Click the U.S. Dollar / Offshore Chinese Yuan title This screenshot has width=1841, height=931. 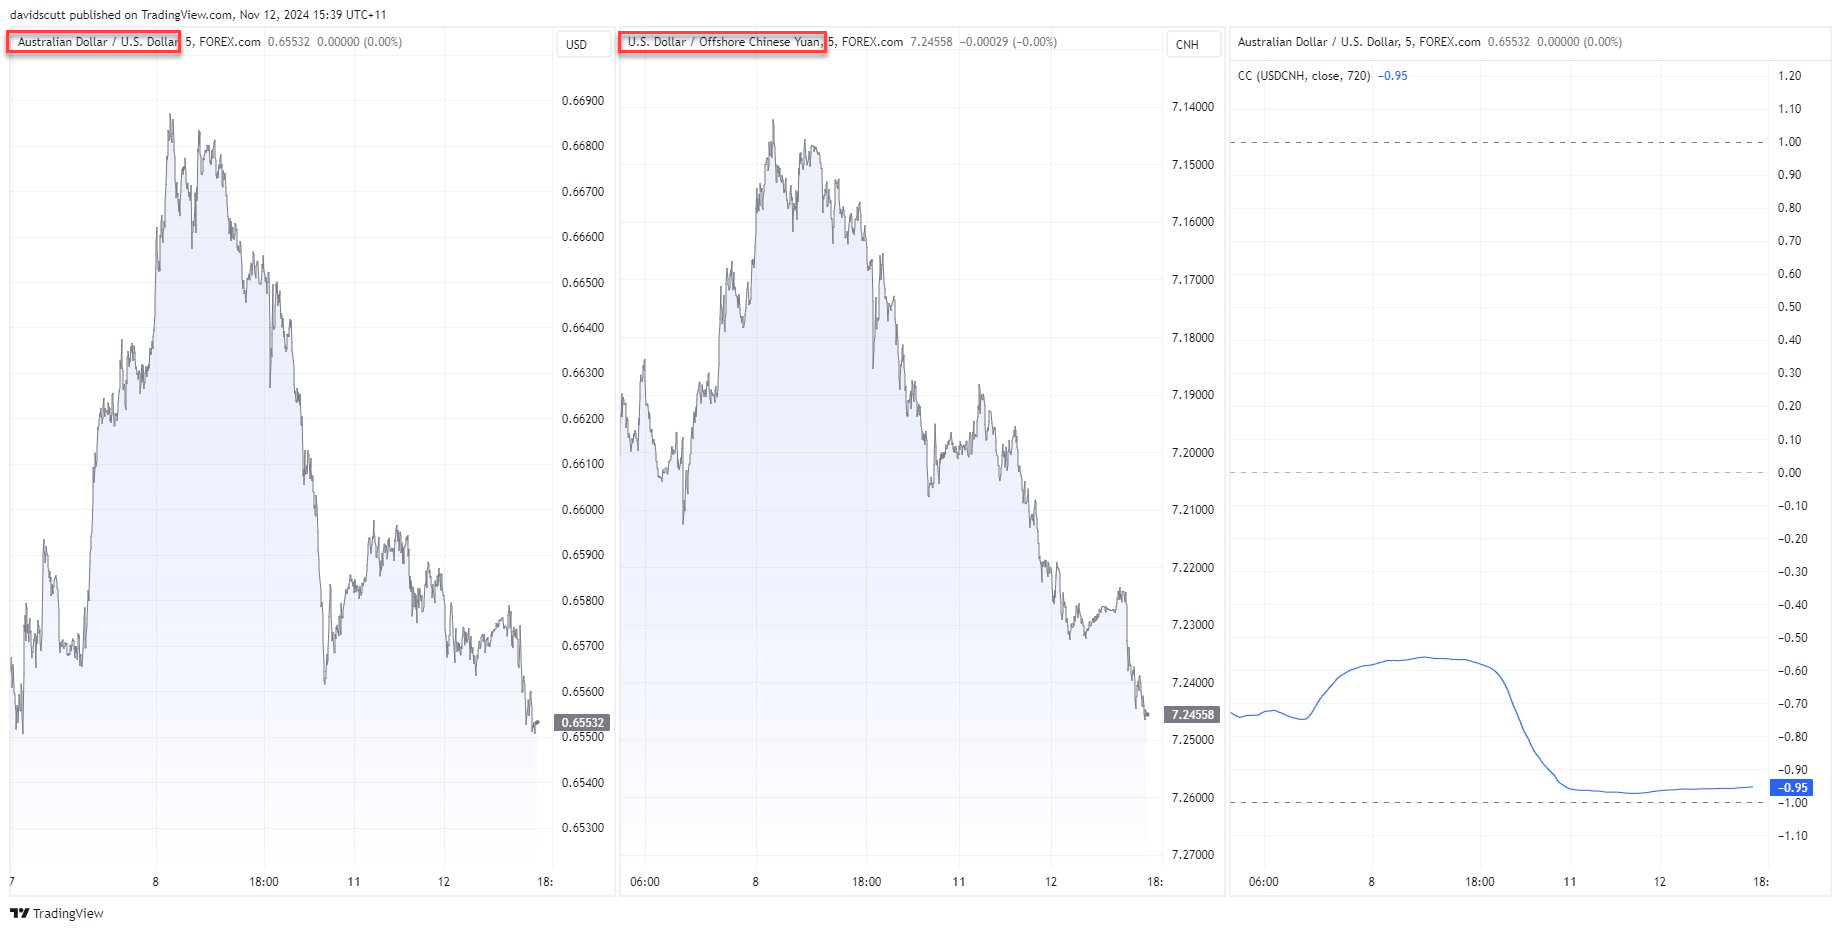pyautogui.click(x=724, y=42)
